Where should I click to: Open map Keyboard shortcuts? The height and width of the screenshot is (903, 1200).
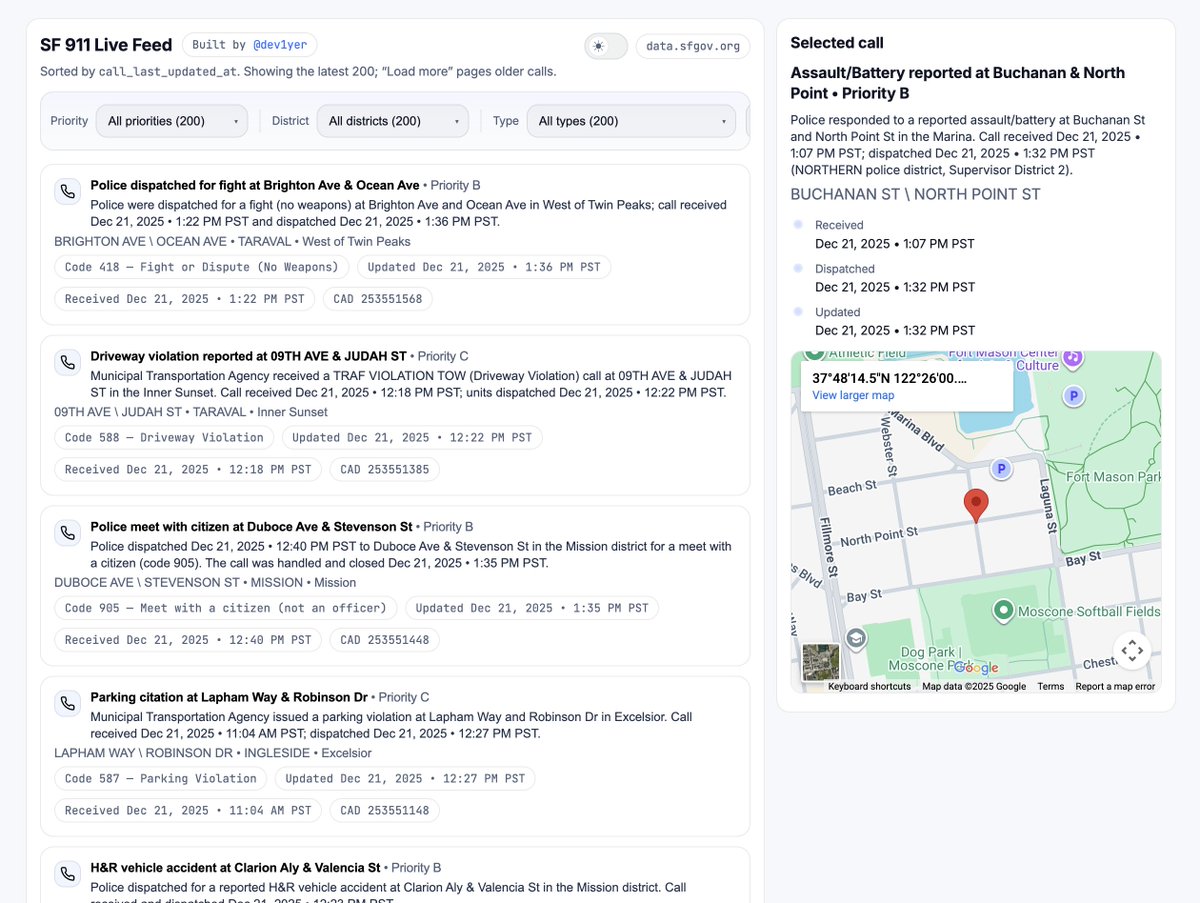(x=869, y=686)
